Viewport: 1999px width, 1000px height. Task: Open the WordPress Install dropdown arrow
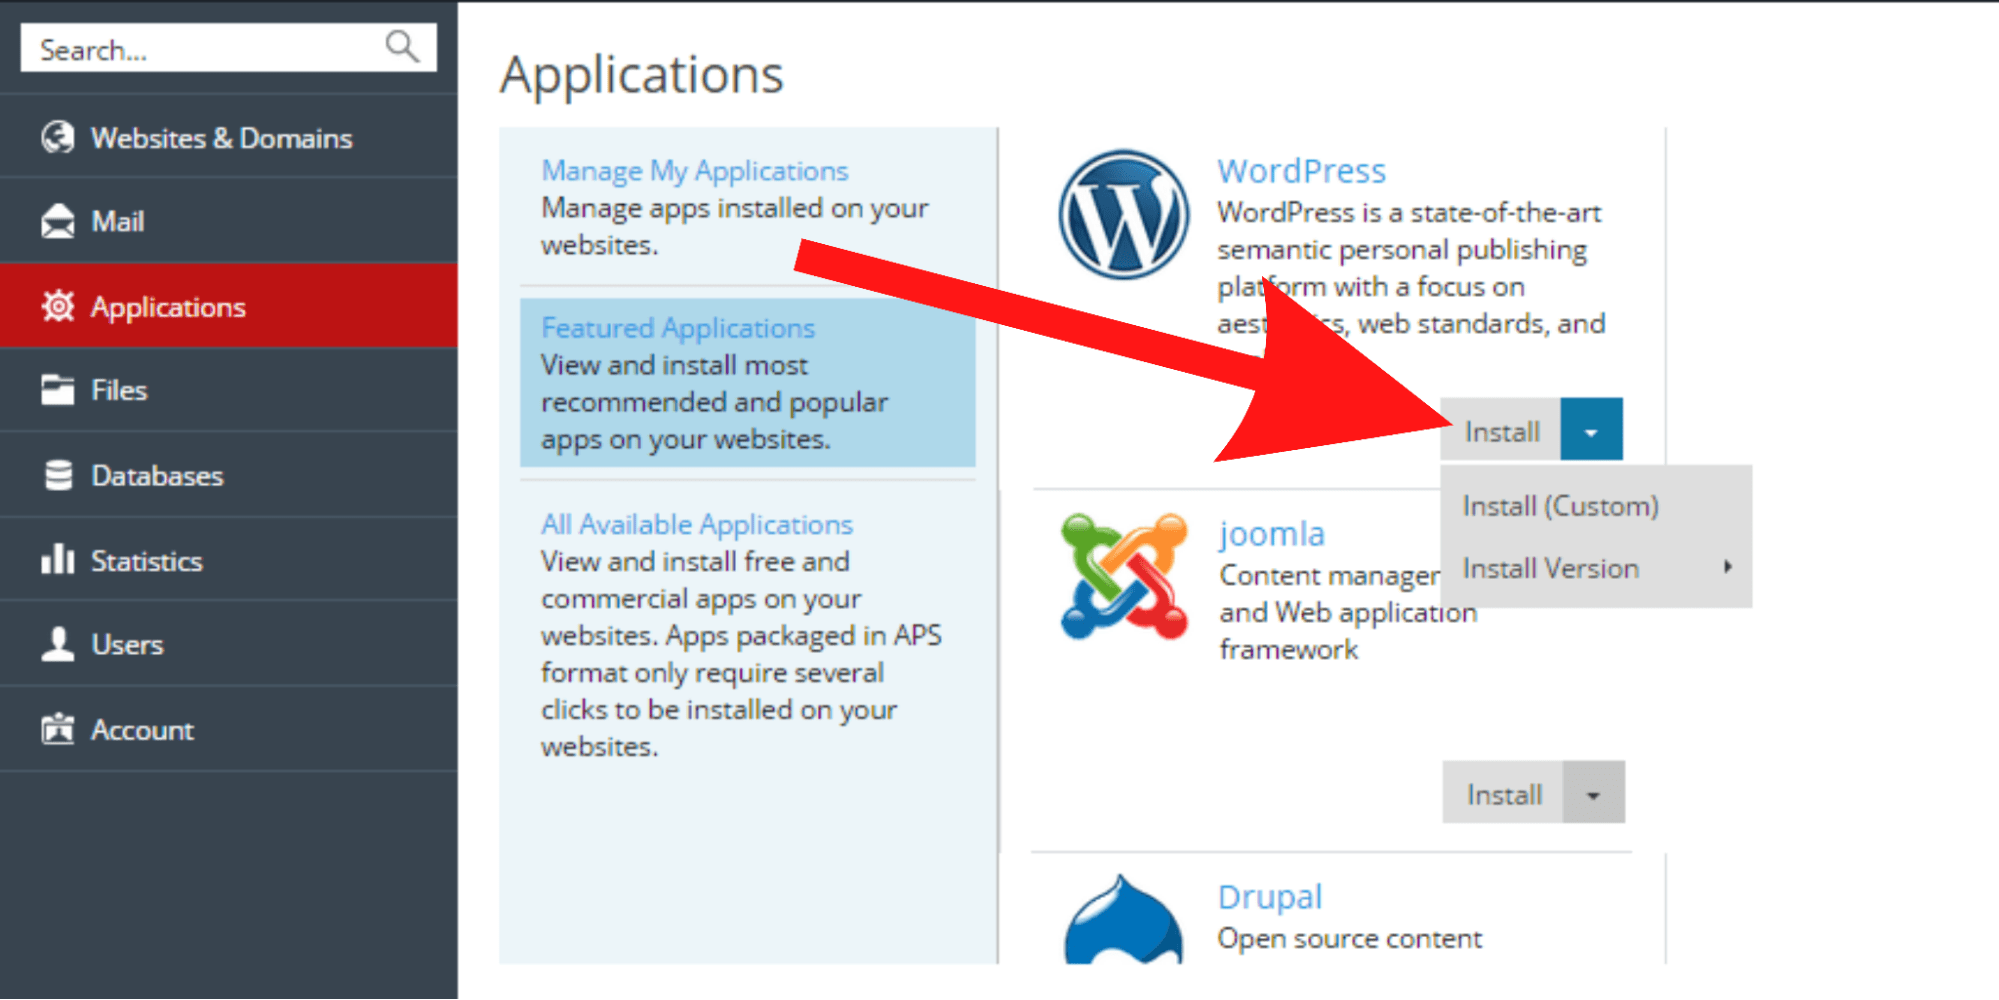[1591, 428]
